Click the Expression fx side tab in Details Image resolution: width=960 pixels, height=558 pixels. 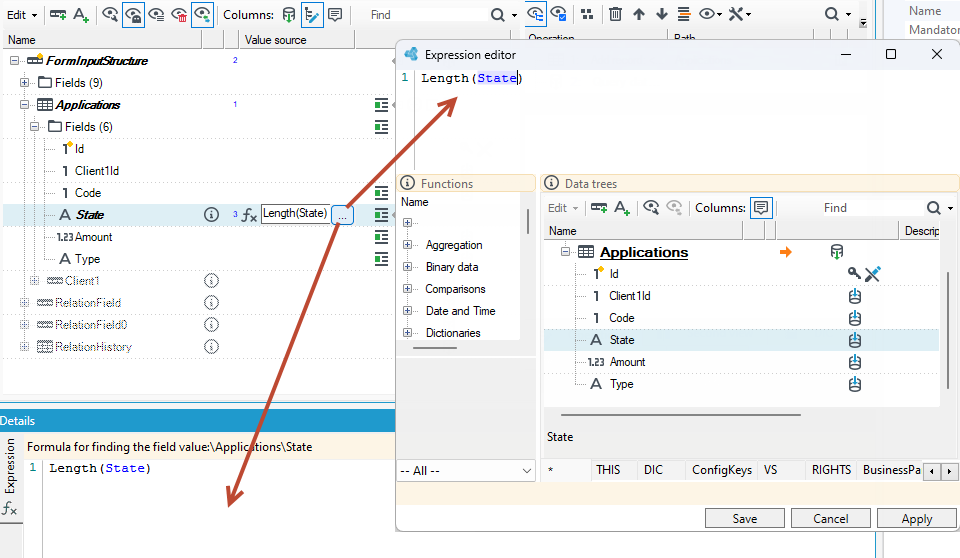[10, 479]
